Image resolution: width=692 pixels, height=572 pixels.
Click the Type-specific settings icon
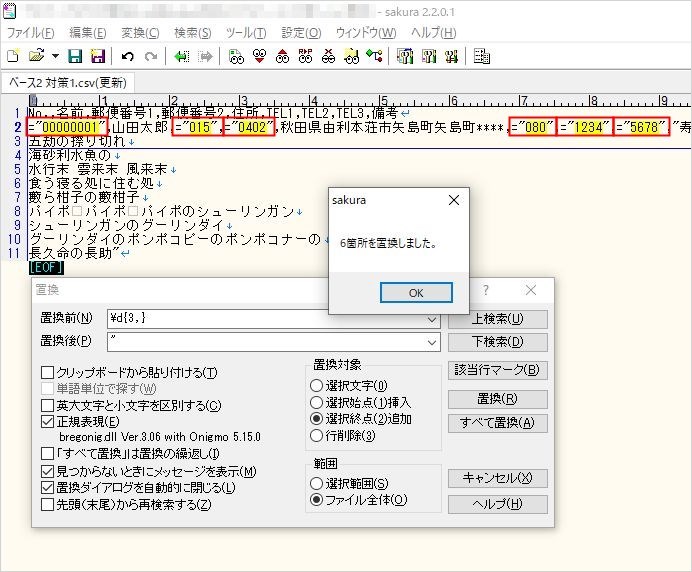tap(429, 56)
